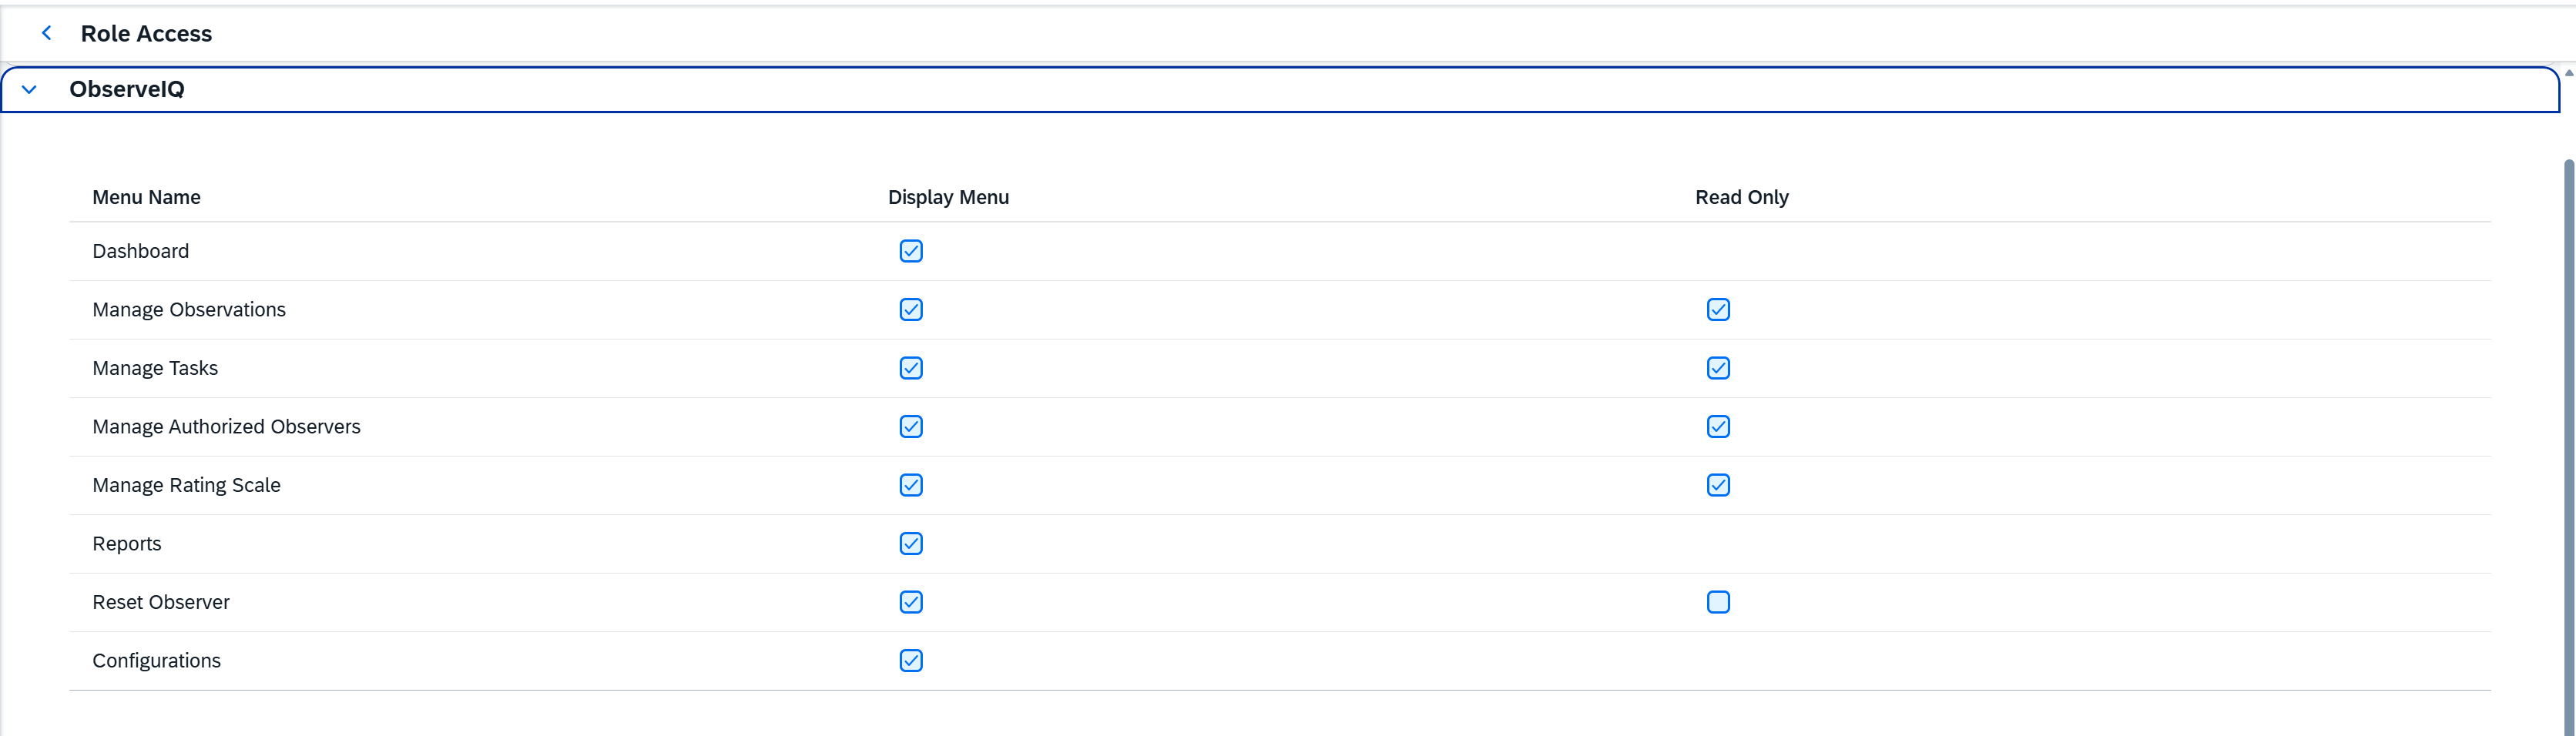Image resolution: width=2576 pixels, height=736 pixels.
Task: Disable Display Menu for Manage Authorized Observers
Action: click(x=910, y=427)
